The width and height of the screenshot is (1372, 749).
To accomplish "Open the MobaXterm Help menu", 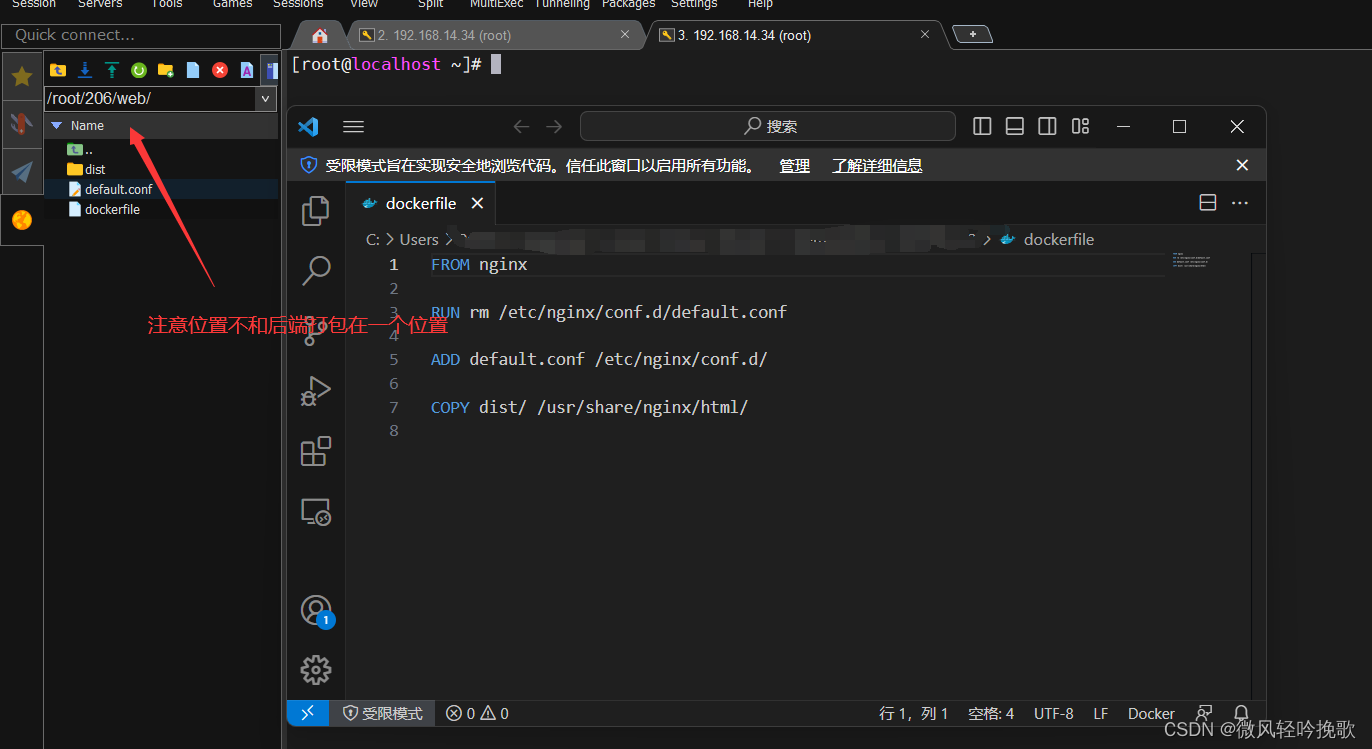I will pyautogui.click(x=761, y=4).
